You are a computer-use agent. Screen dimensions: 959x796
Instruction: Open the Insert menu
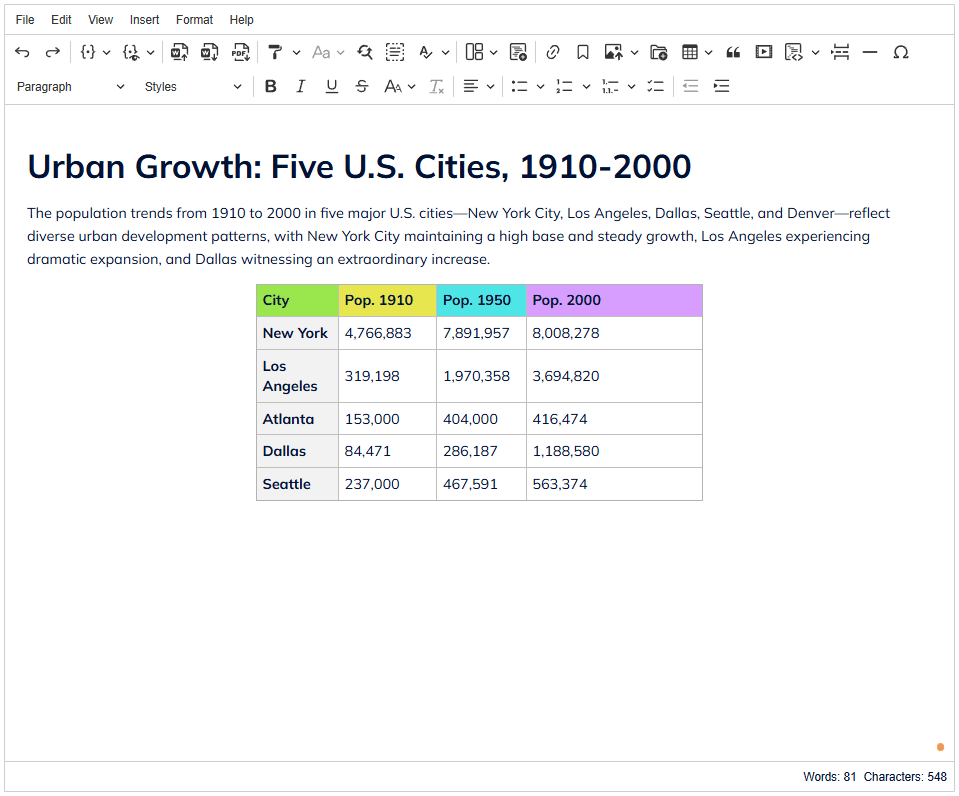pyautogui.click(x=144, y=20)
